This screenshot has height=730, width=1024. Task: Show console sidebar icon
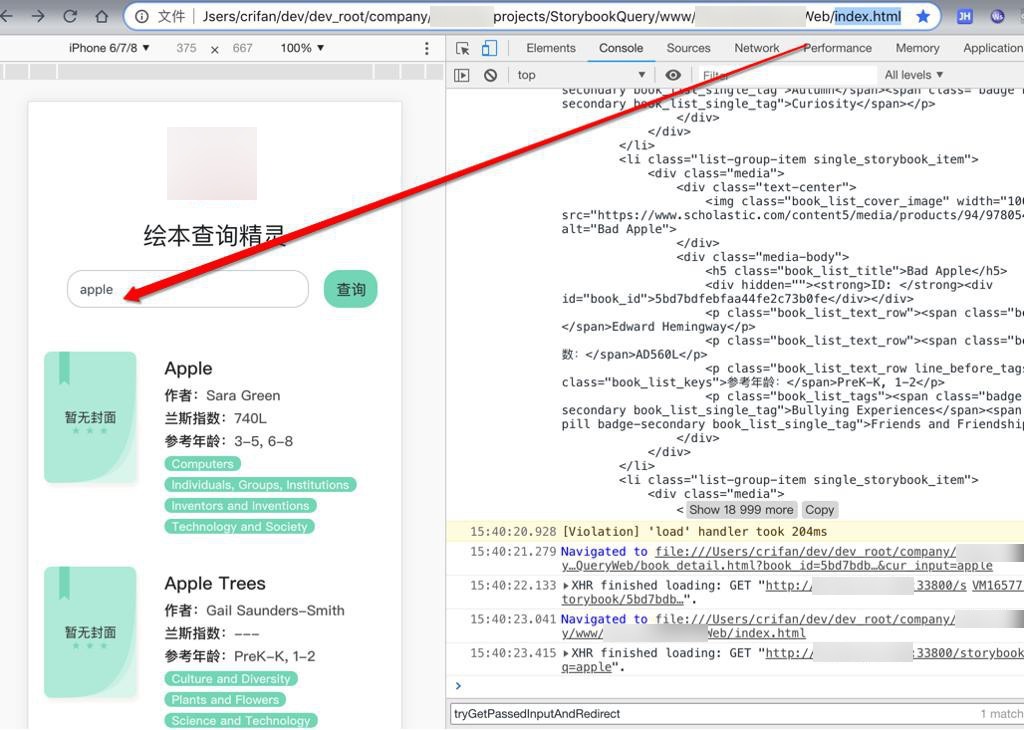coord(462,75)
